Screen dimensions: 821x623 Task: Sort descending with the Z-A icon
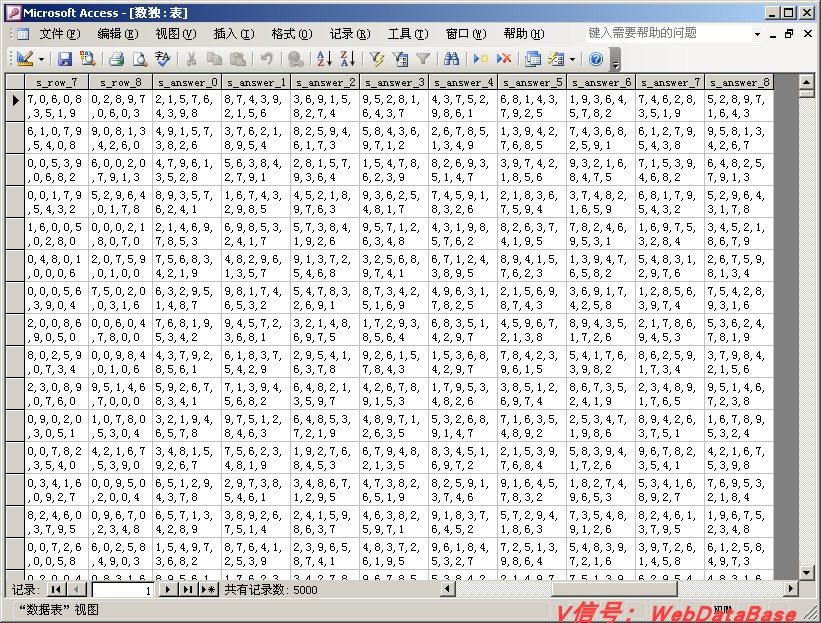pos(348,59)
